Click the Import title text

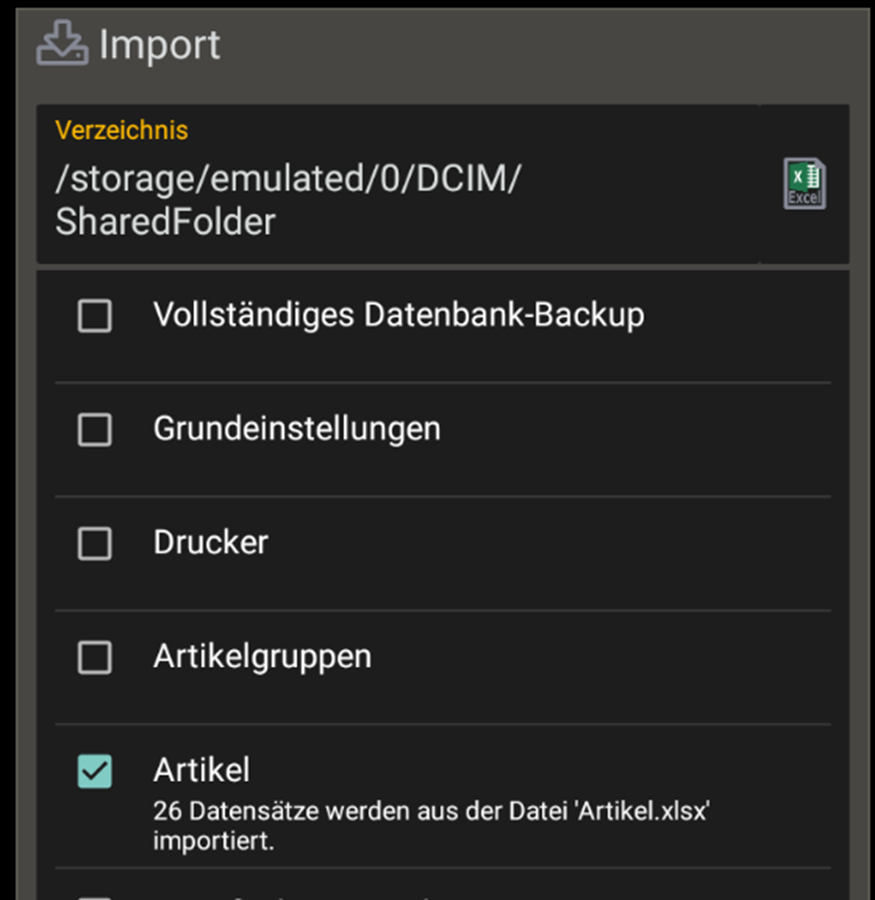[160, 46]
